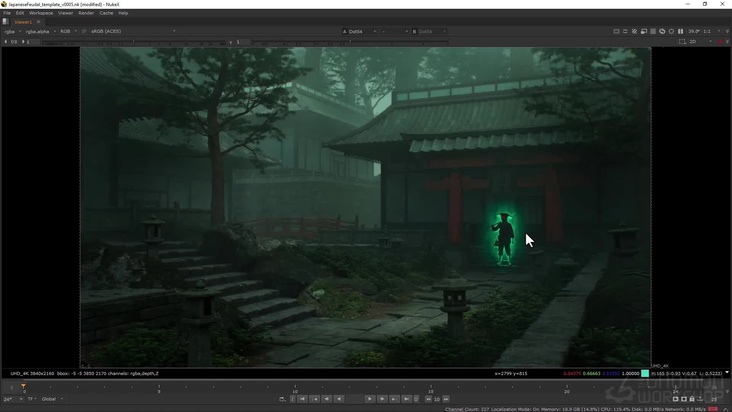Open the wipe composite mode dropdown
Screen dimensions: 732x412
(x=394, y=31)
